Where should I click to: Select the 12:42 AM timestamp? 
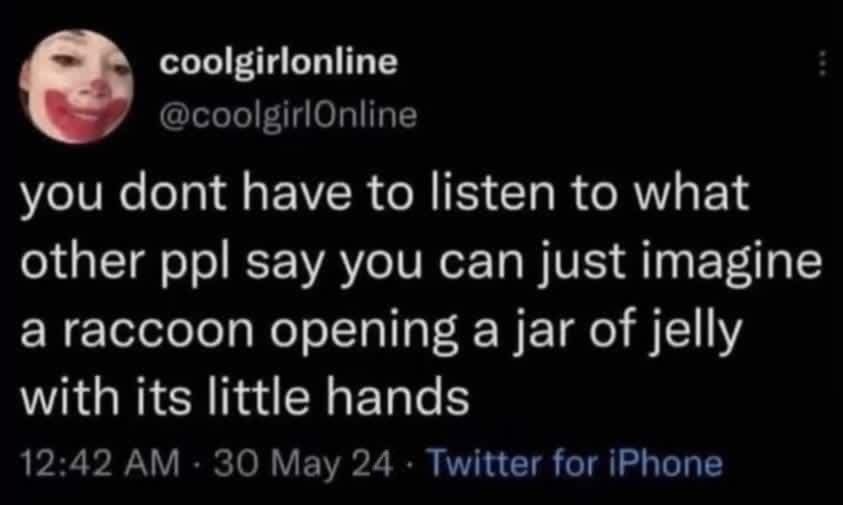pyautogui.click(x=100, y=463)
